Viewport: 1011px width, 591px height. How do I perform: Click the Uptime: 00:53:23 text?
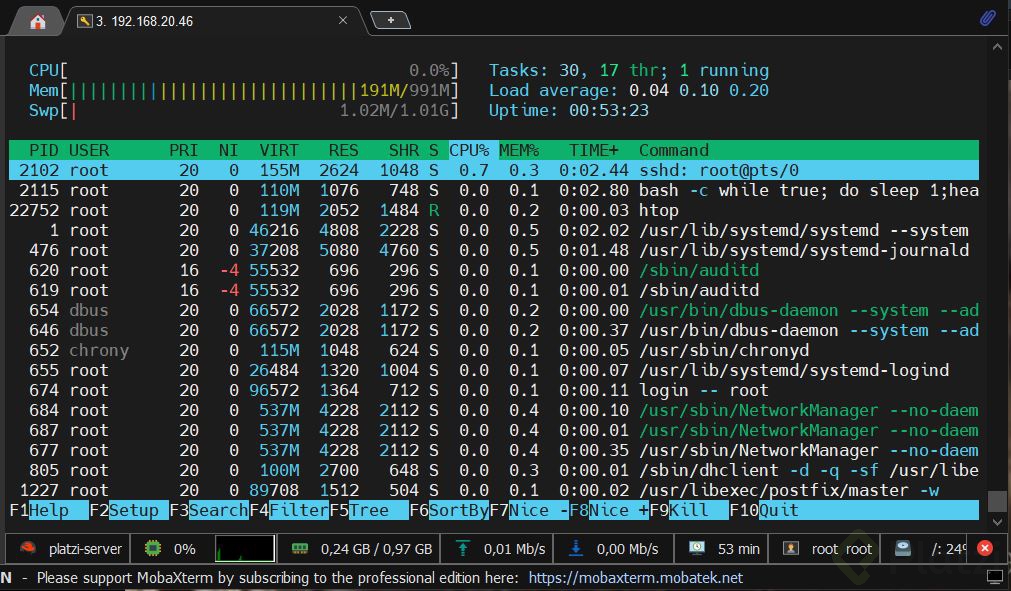(x=569, y=110)
